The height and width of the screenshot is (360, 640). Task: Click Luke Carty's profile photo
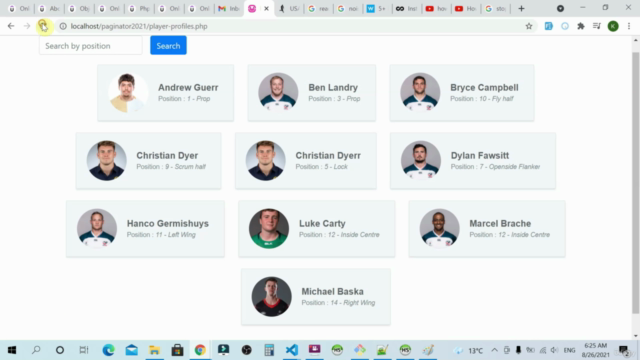coord(269,229)
